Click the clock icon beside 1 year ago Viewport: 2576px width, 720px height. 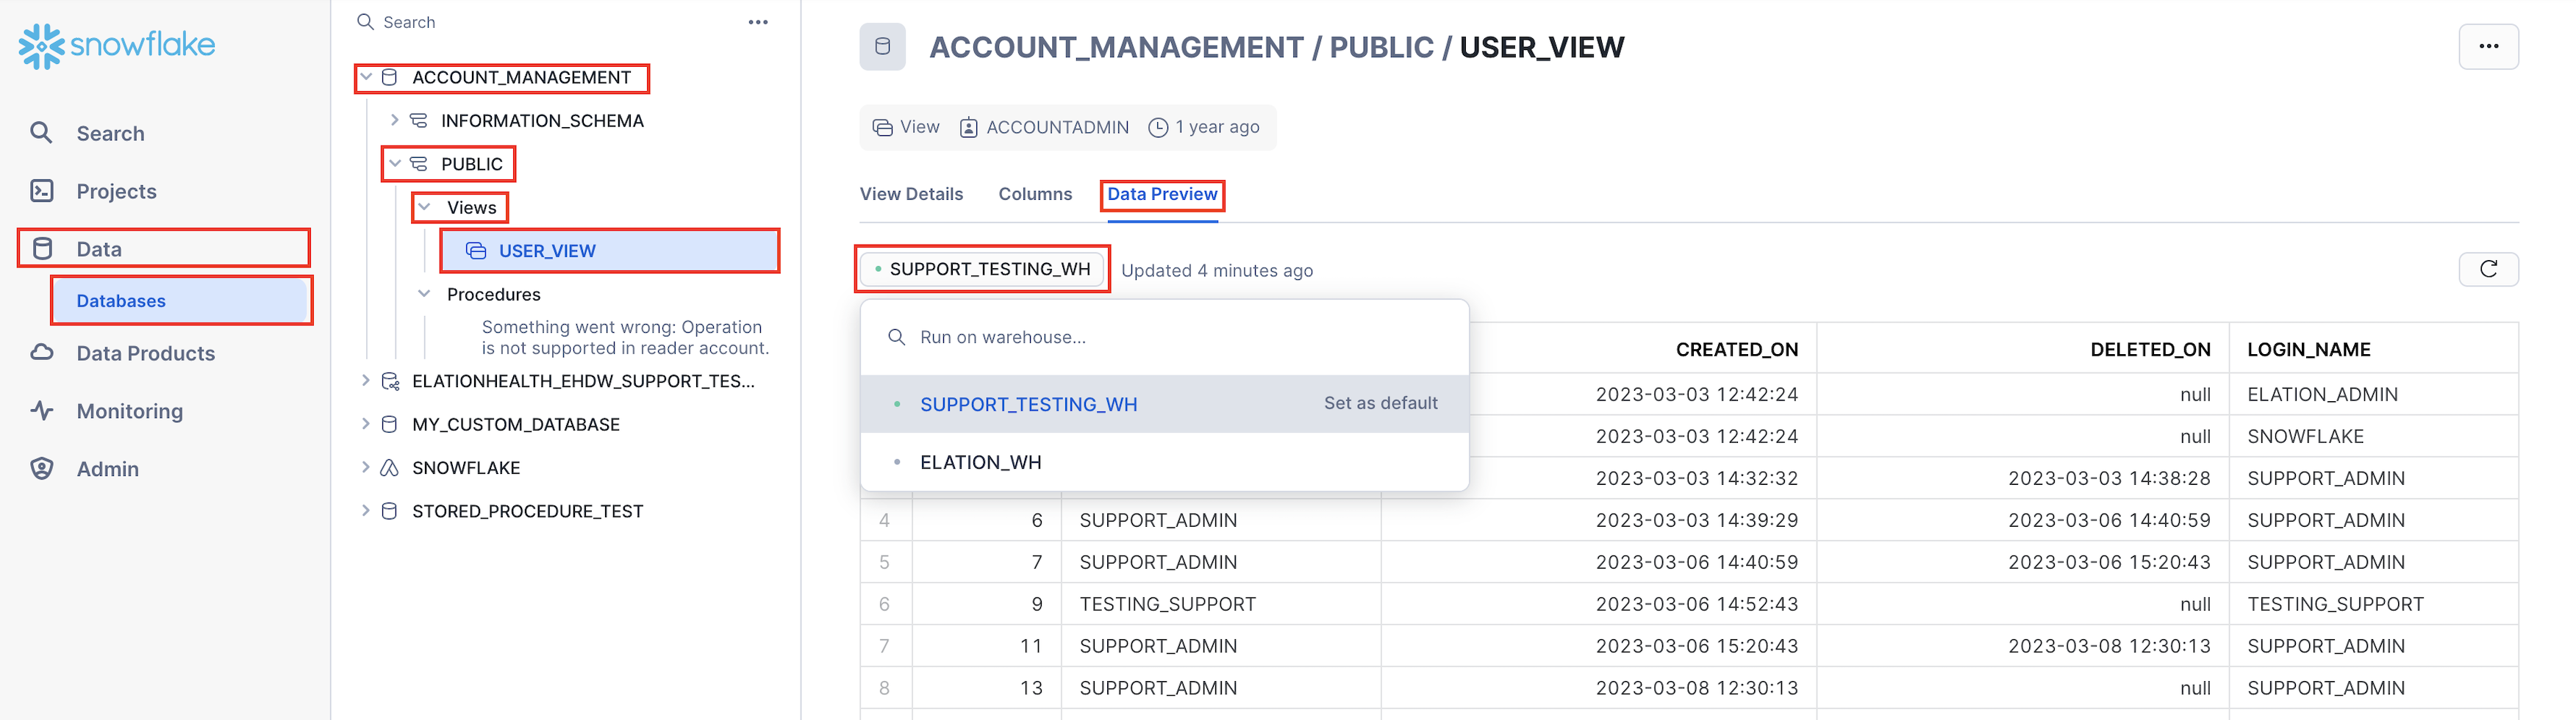pos(1158,127)
